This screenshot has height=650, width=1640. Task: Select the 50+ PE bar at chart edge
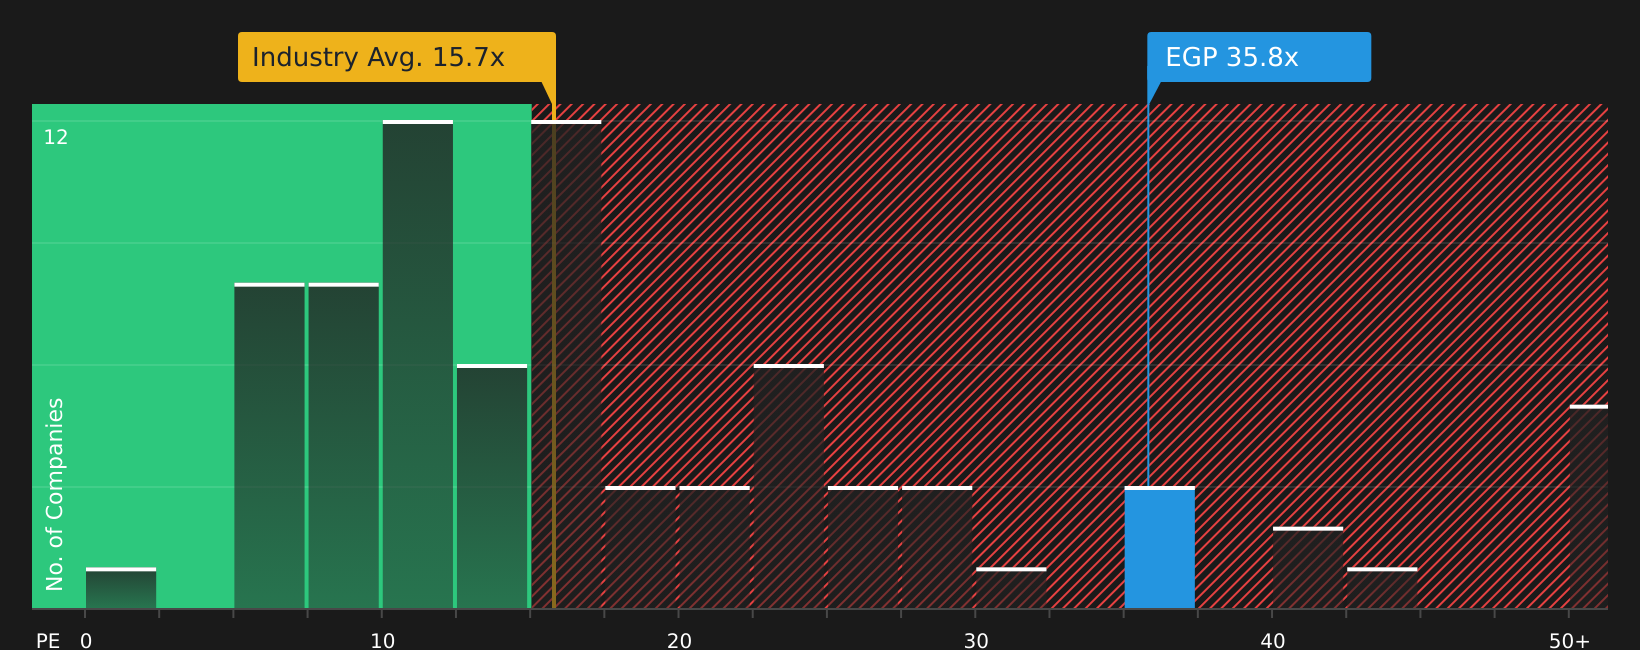click(1589, 507)
